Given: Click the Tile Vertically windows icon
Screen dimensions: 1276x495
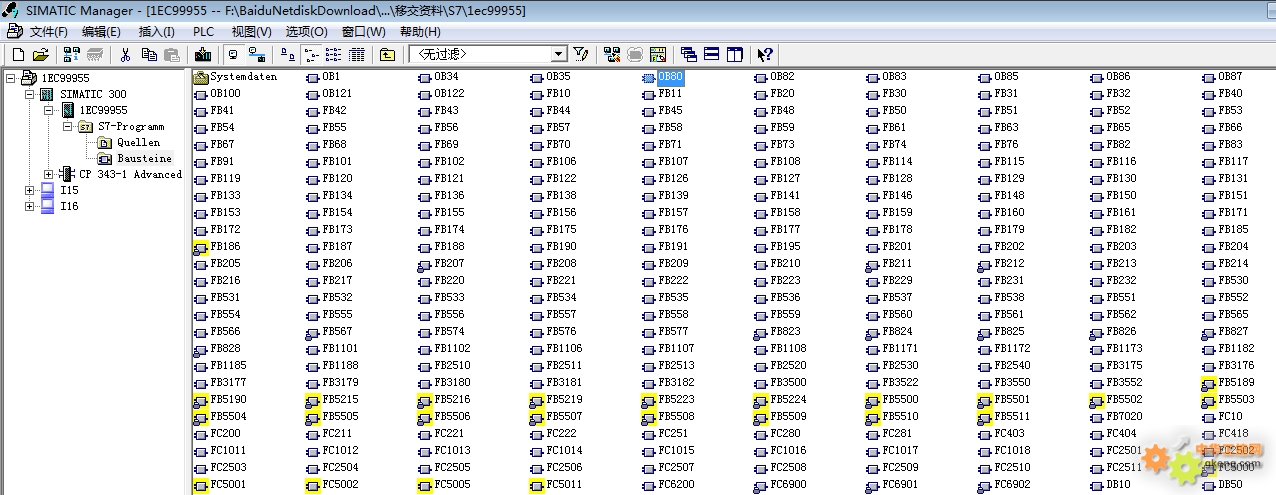Looking at the screenshot, I should pyautogui.click(x=733, y=54).
